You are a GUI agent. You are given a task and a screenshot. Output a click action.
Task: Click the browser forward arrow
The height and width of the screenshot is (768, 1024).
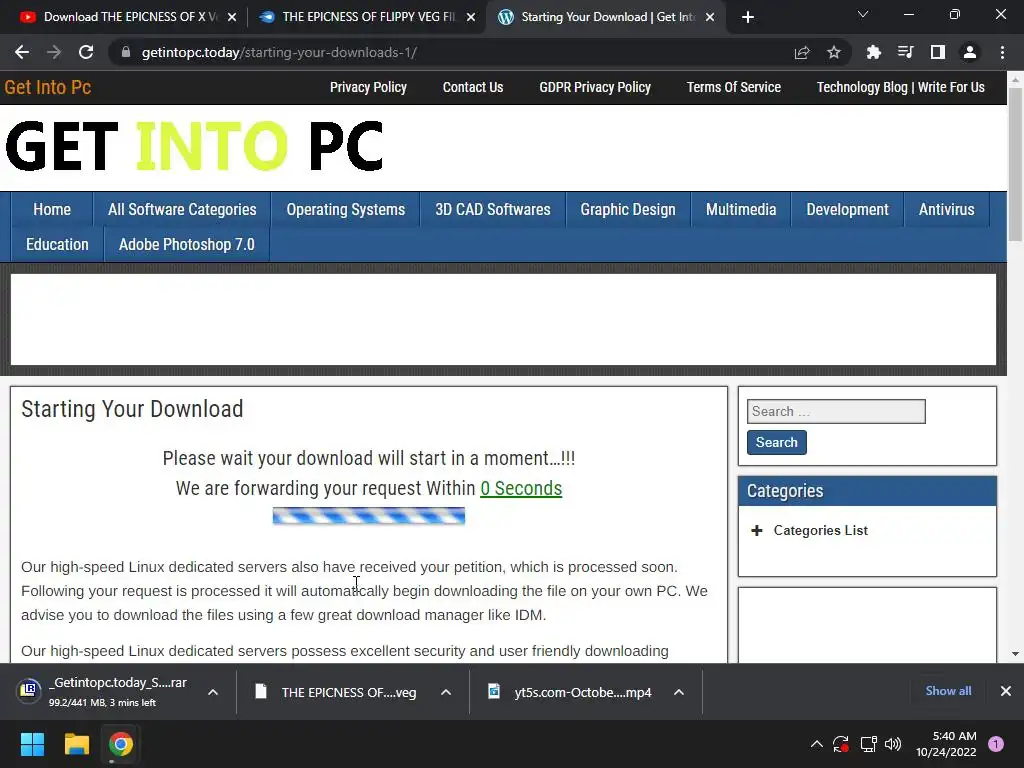click(54, 52)
